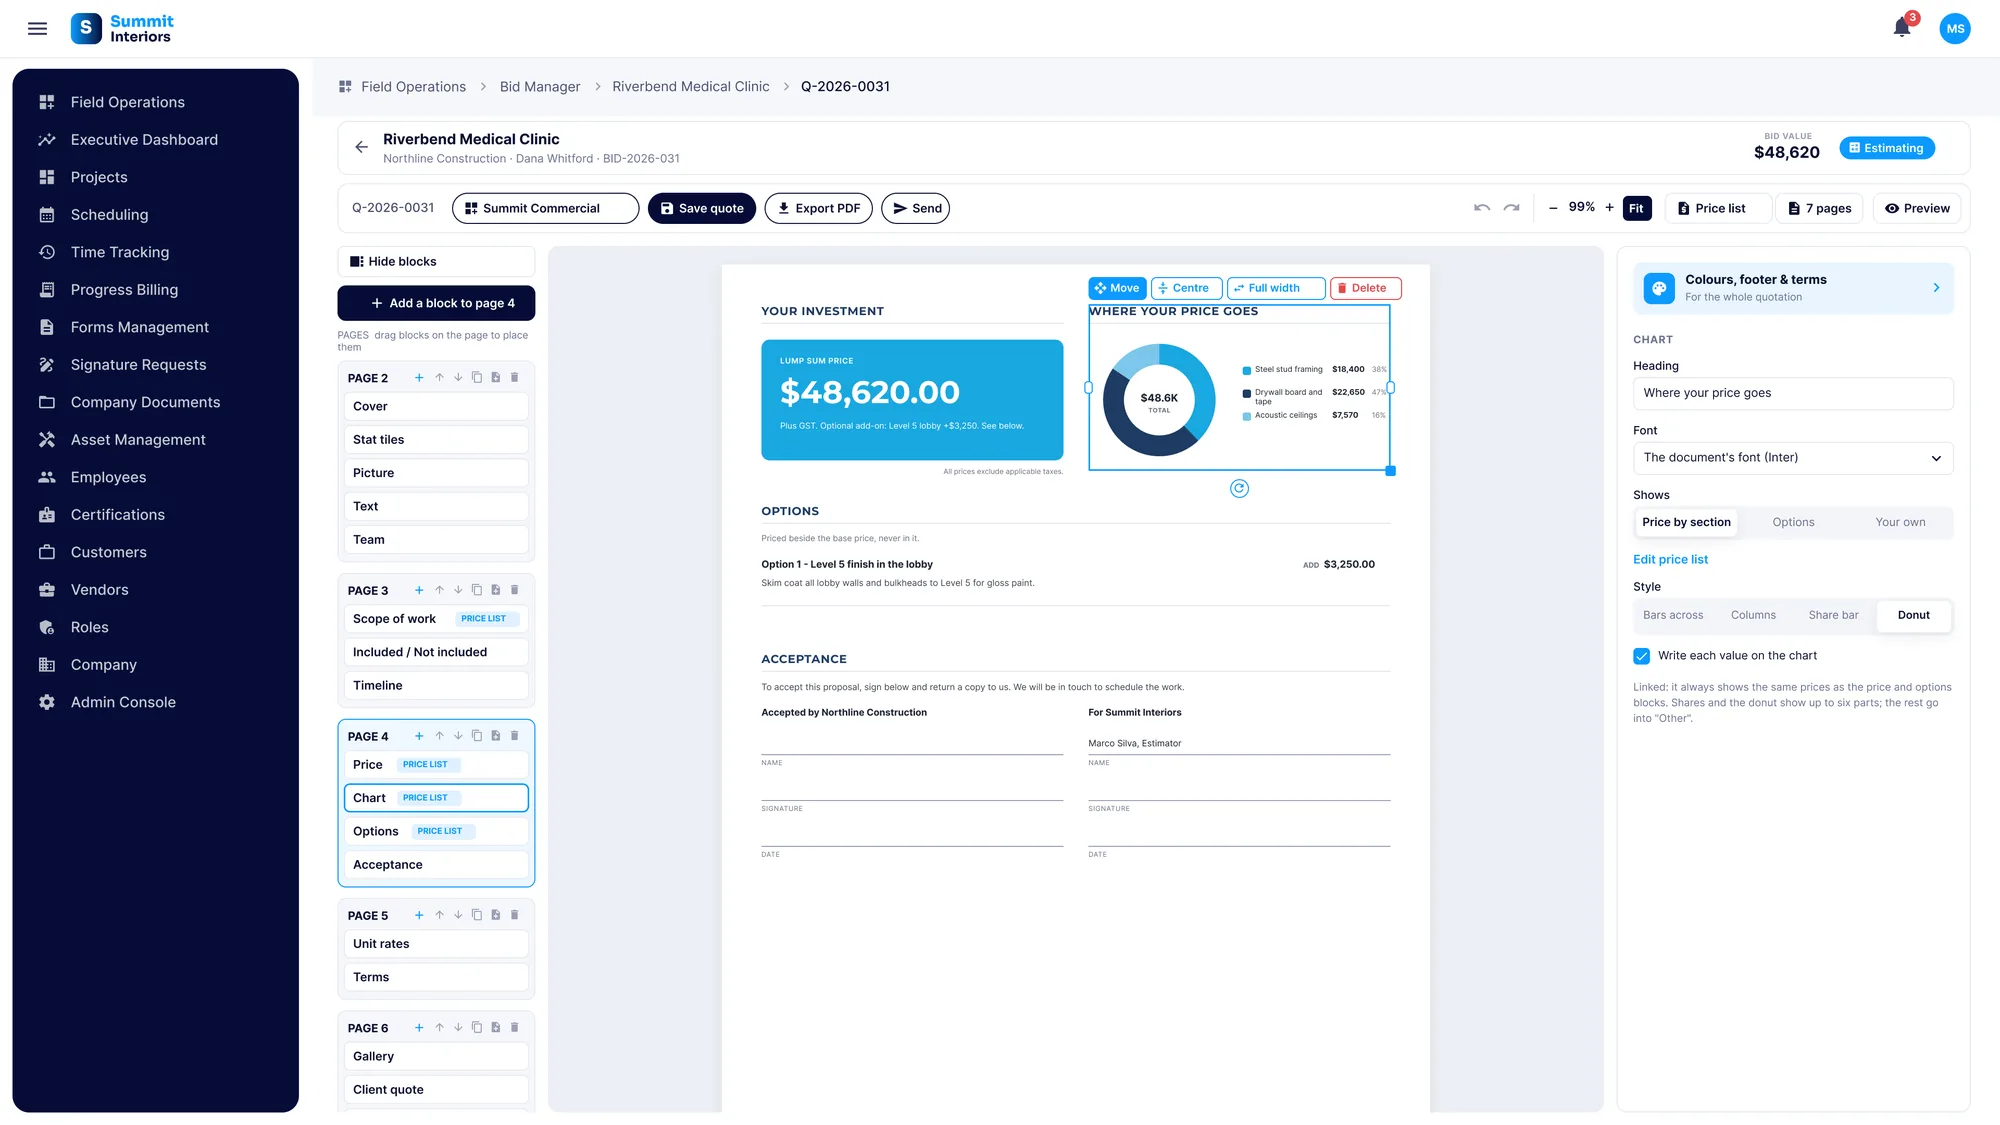Choose the 'Share bar' chart style
The width and height of the screenshot is (2000, 1125).
pos(1833,615)
